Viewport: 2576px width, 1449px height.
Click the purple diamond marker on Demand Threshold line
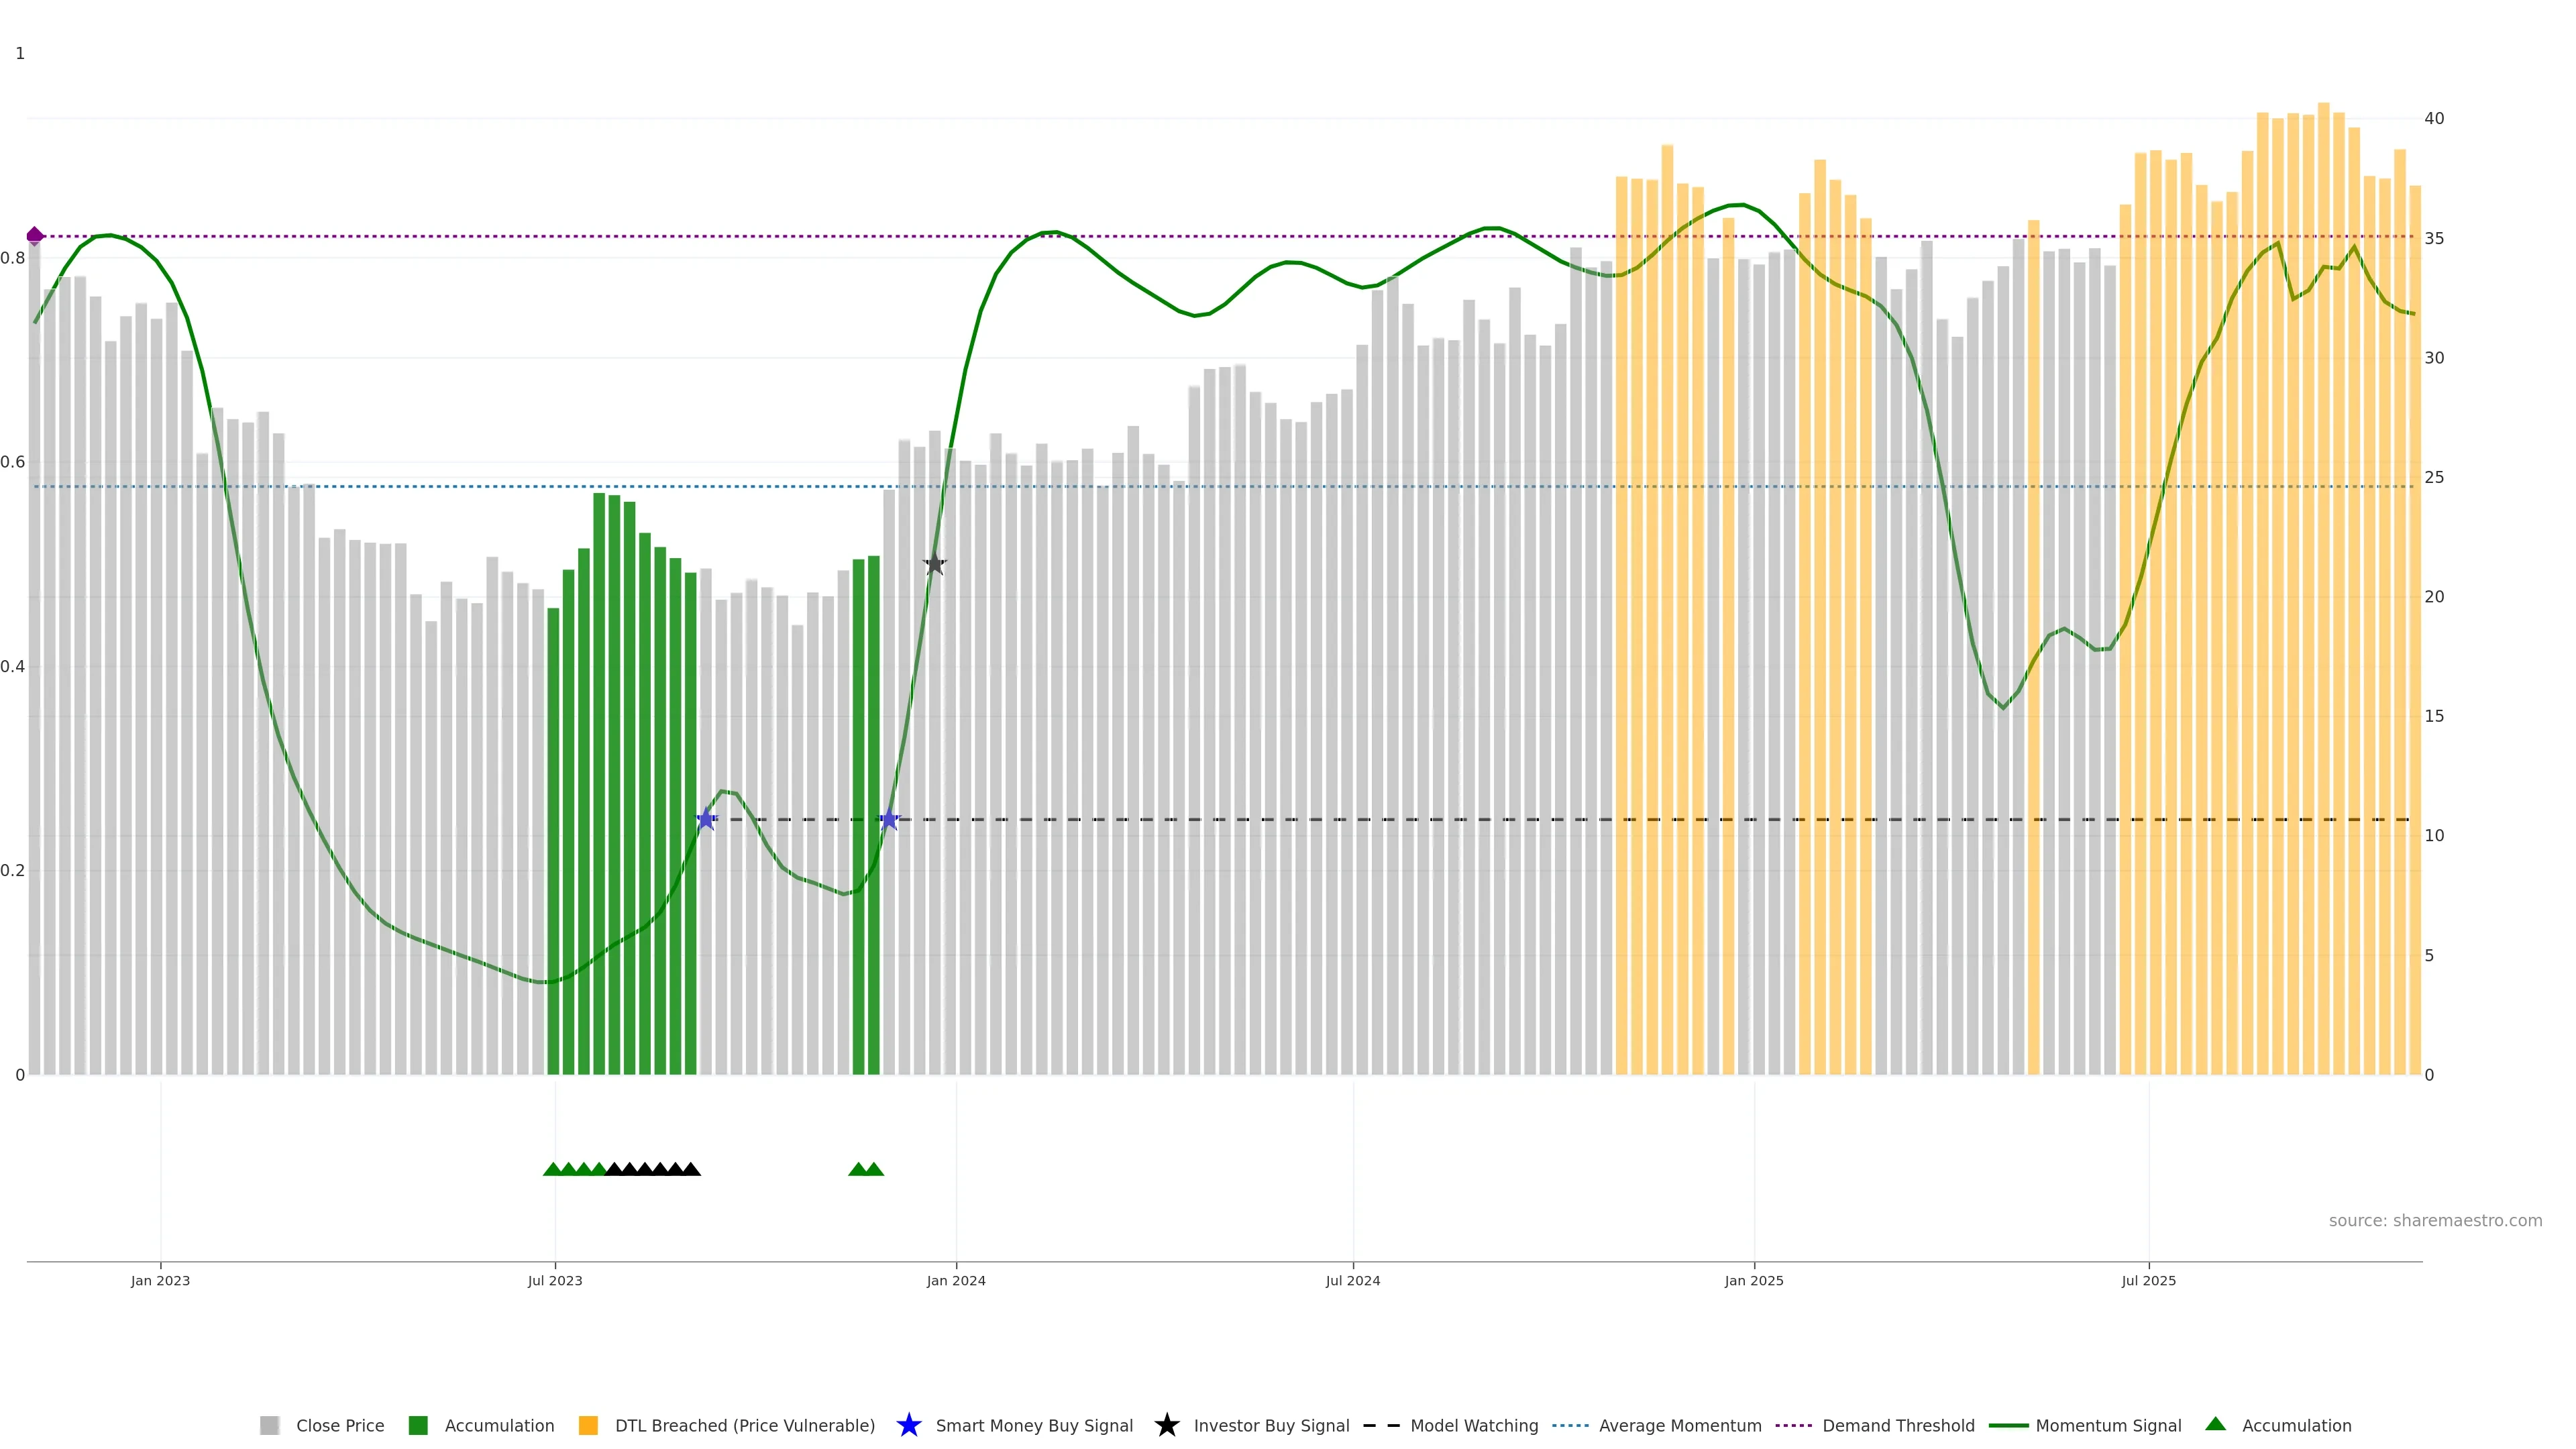(35, 236)
